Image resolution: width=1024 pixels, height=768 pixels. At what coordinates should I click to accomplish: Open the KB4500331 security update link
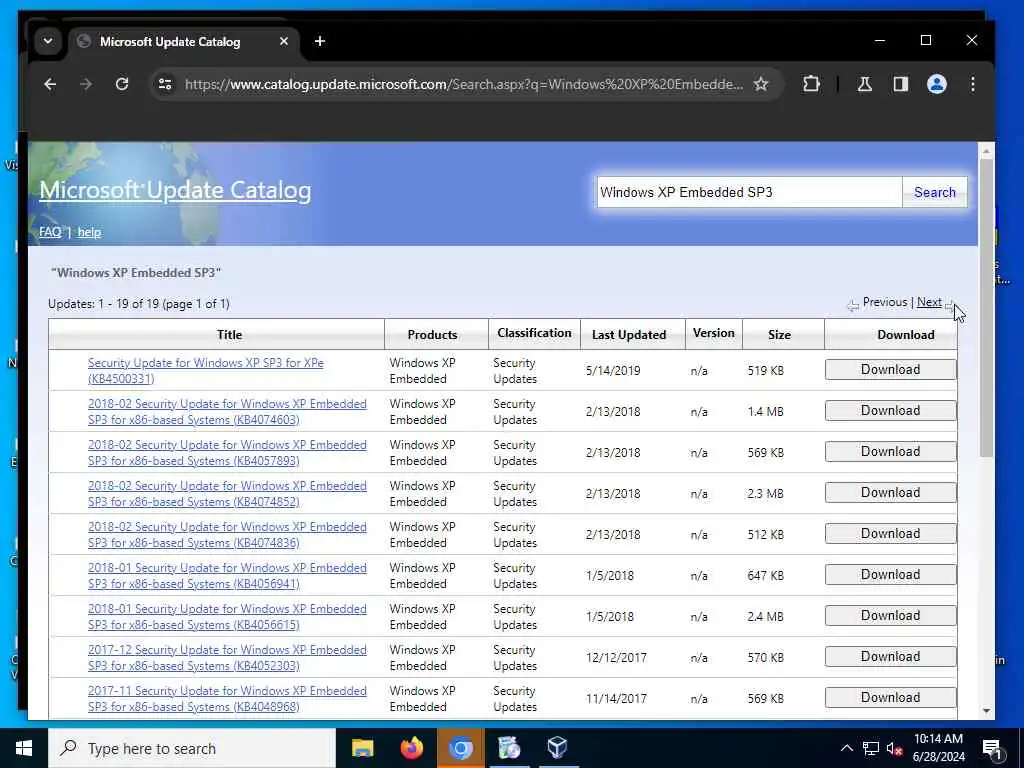[x=205, y=370]
